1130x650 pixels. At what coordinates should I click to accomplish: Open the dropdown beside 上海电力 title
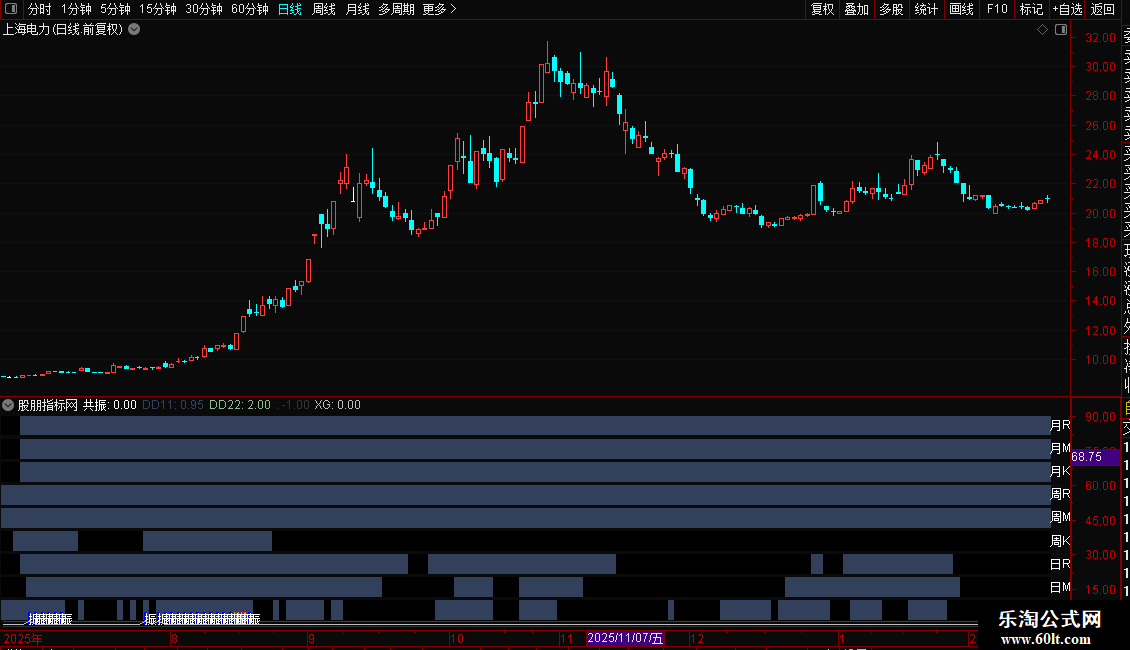pos(134,30)
